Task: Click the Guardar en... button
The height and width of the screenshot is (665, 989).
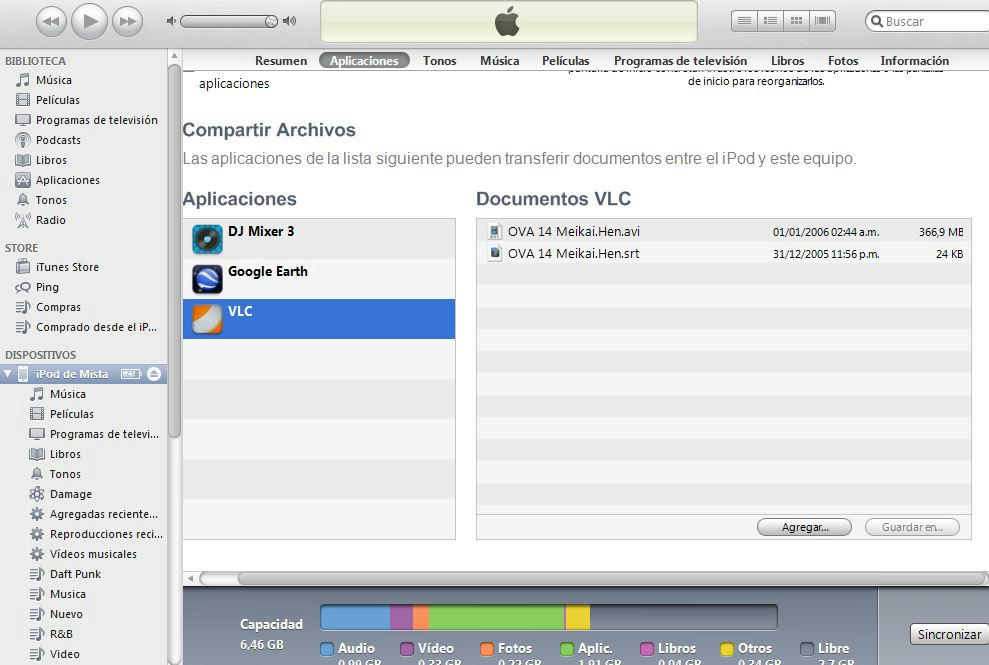Action: point(912,527)
